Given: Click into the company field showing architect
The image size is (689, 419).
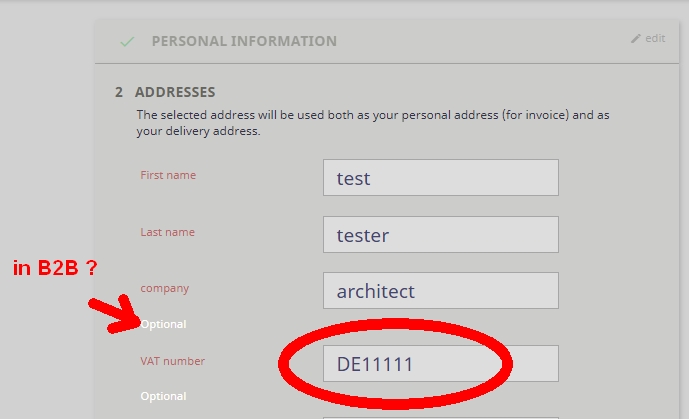Looking at the screenshot, I should point(440,291).
